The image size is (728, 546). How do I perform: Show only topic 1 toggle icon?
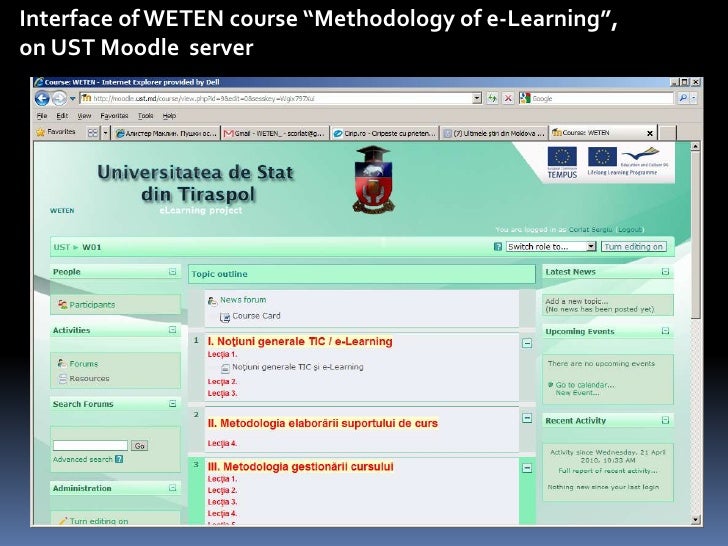point(527,344)
